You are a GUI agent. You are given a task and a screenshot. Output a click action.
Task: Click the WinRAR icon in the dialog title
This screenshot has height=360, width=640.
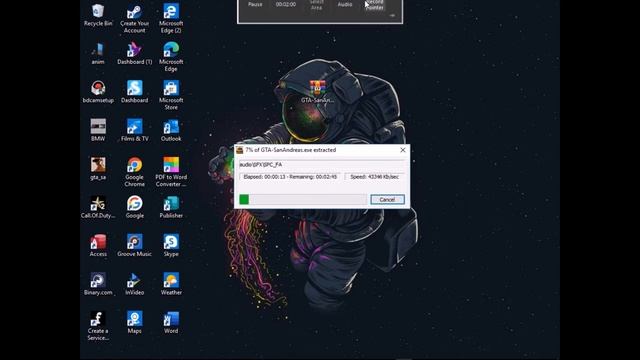pyautogui.click(x=240, y=150)
